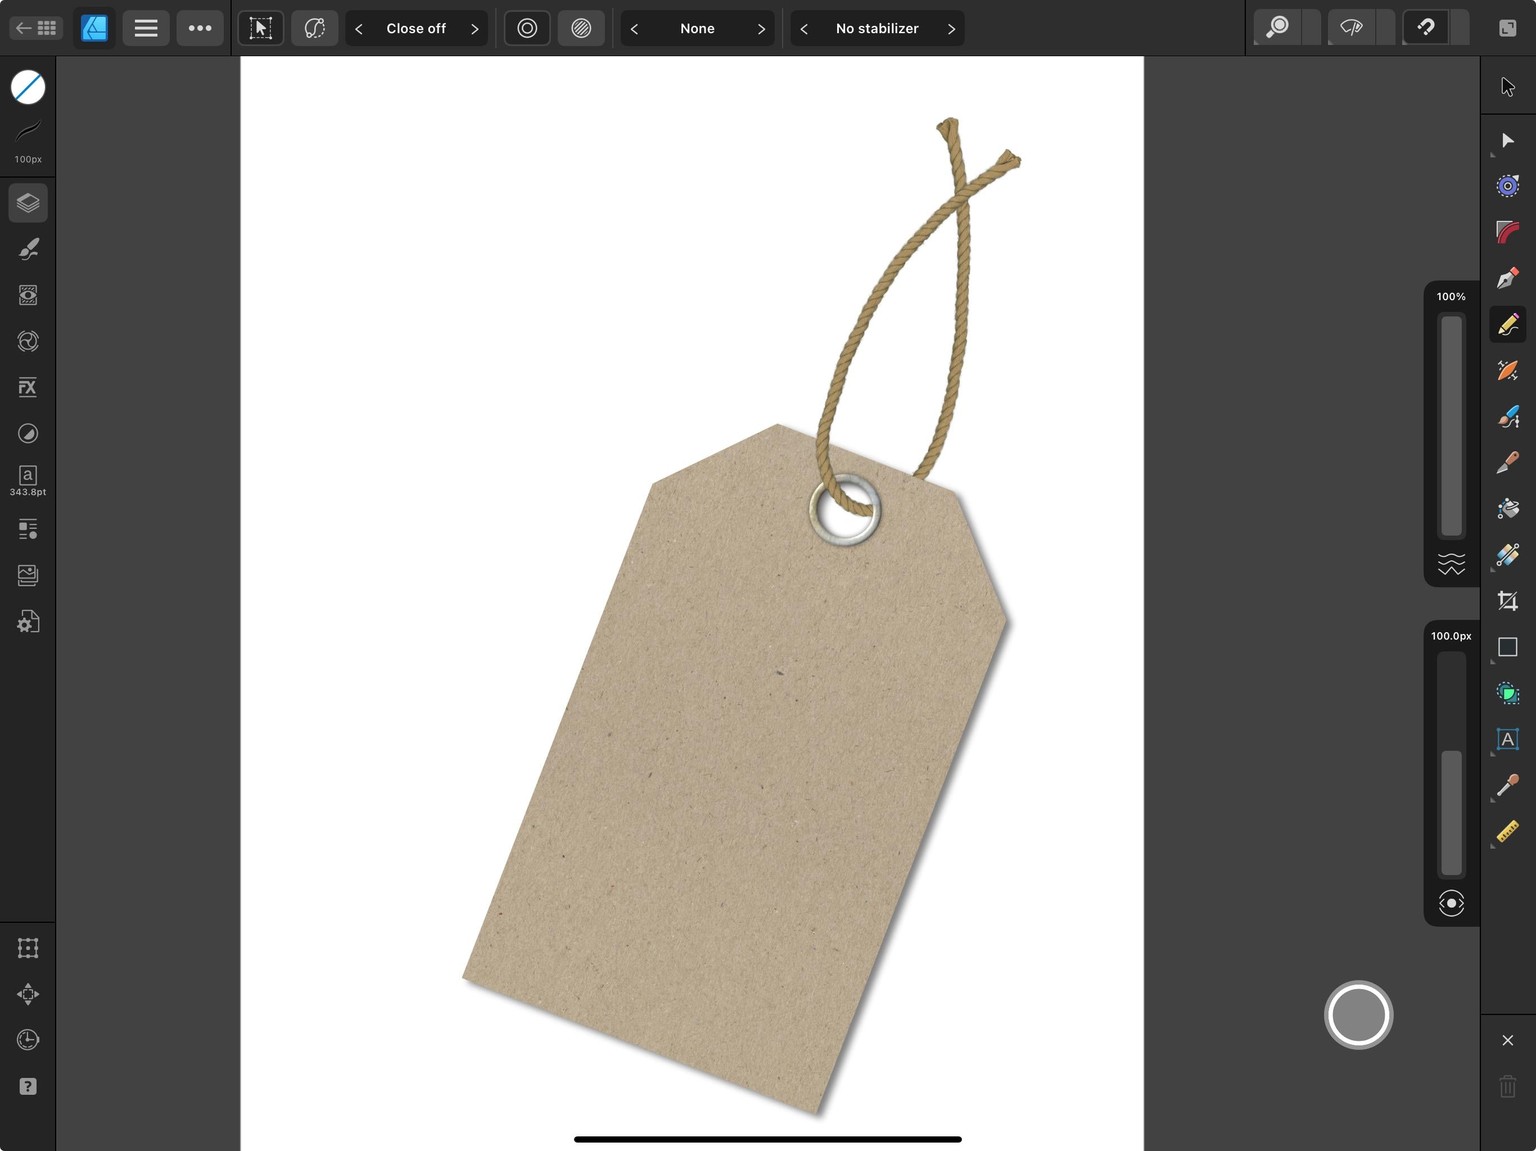
Task: Choose previous stabilizer mode
Action: tap(804, 29)
